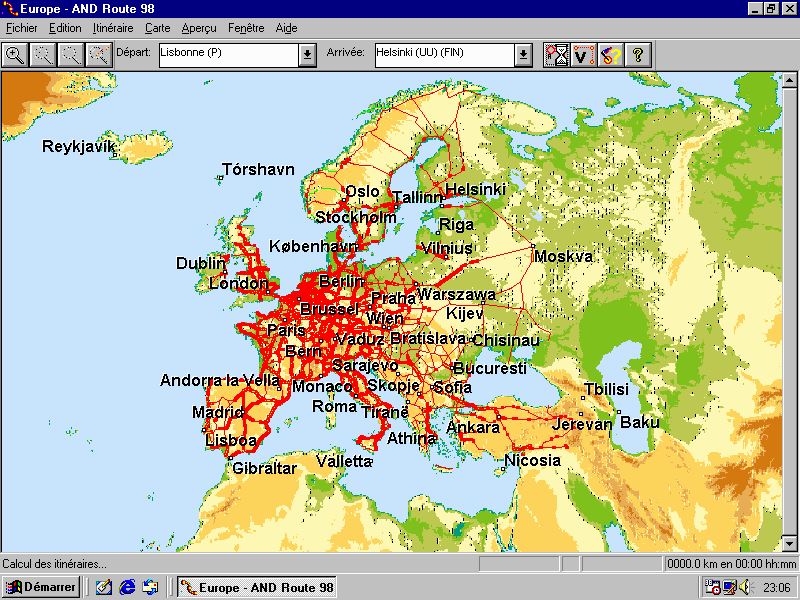Open the Départ dropdown arrow
The width and height of the screenshot is (800, 600).
click(x=307, y=55)
